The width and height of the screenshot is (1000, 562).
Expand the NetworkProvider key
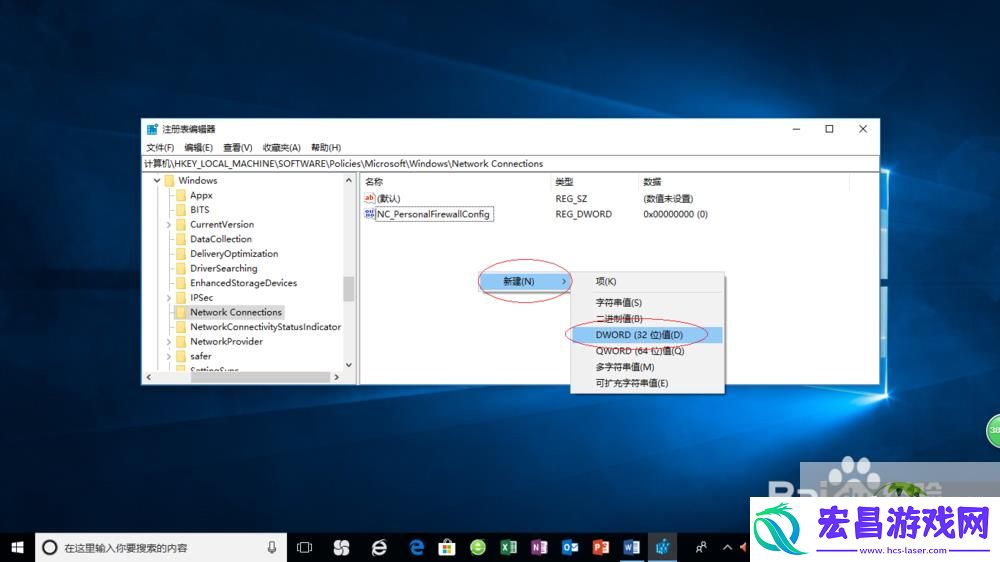coord(168,342)
